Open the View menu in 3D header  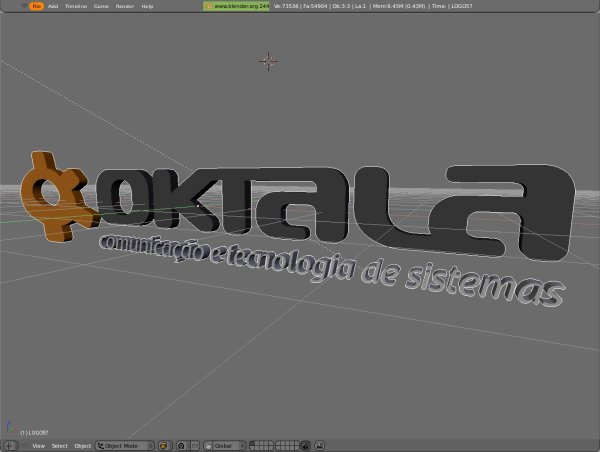tap(38, 445)
